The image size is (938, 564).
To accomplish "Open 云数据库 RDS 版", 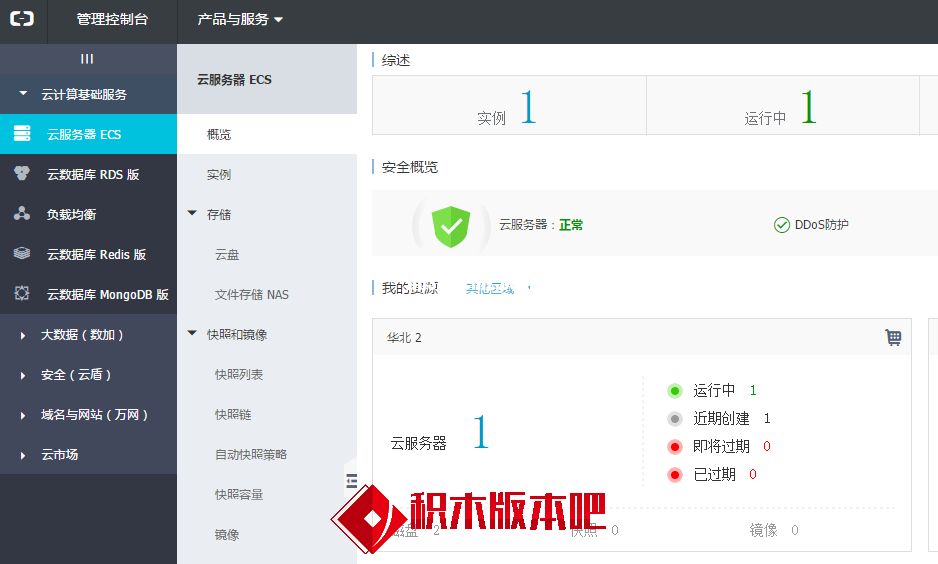I will pos(93,174).
